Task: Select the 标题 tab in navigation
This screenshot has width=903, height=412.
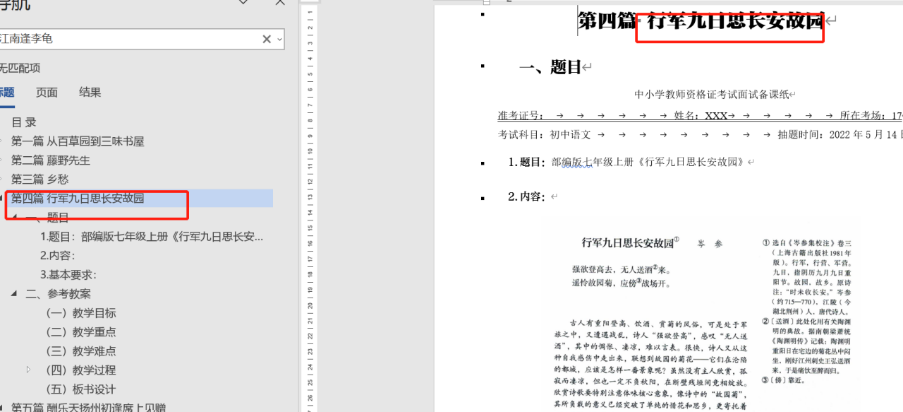Action: (x=7, y=92)
